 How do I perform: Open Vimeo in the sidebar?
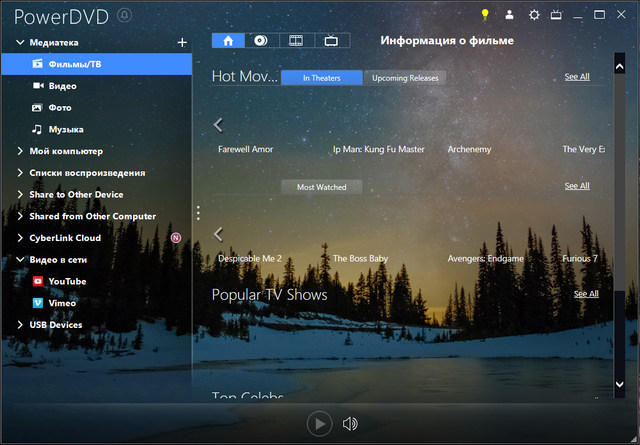click(x=62, y=303)
